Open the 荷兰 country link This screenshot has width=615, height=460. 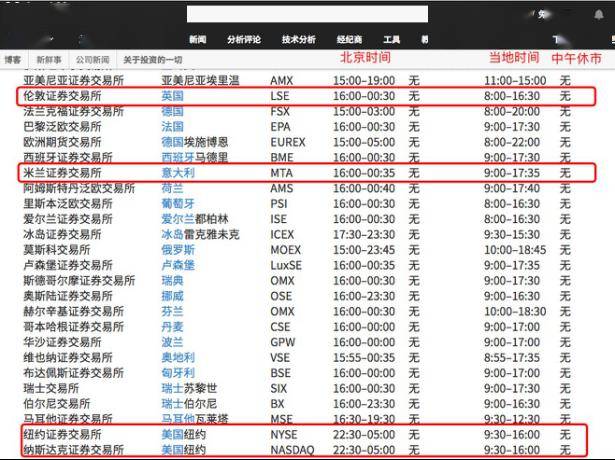(173, 188)
